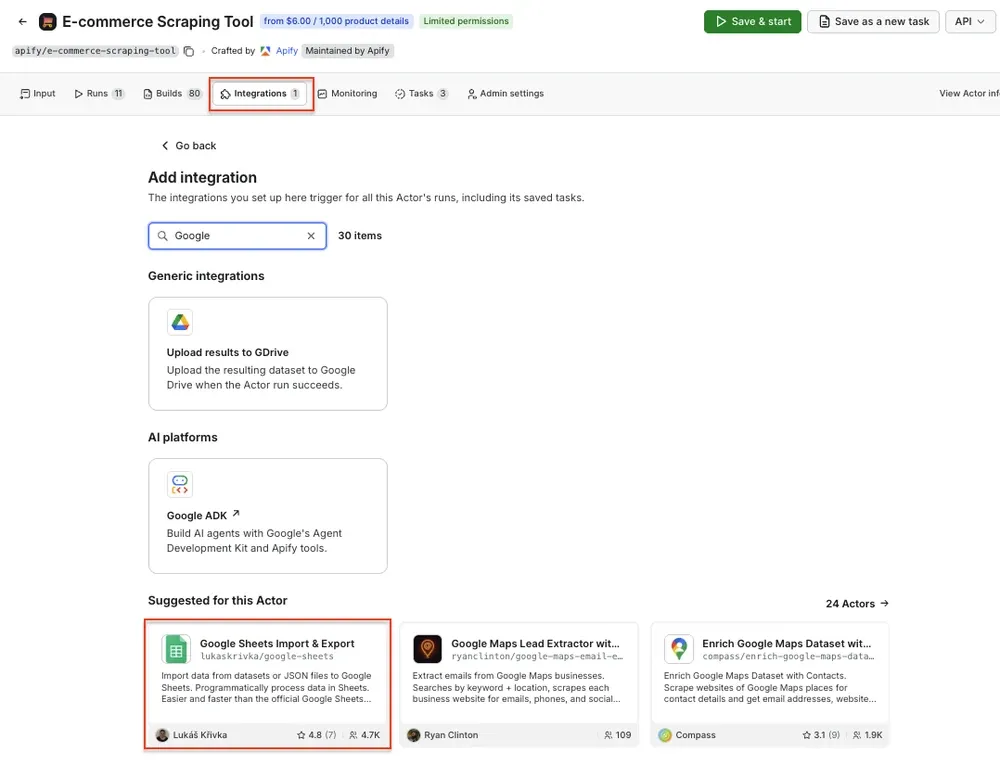Screen dimensions: 1000x765
Task: Switch to the Monitoring tab
Action: (x=348, y=94)
